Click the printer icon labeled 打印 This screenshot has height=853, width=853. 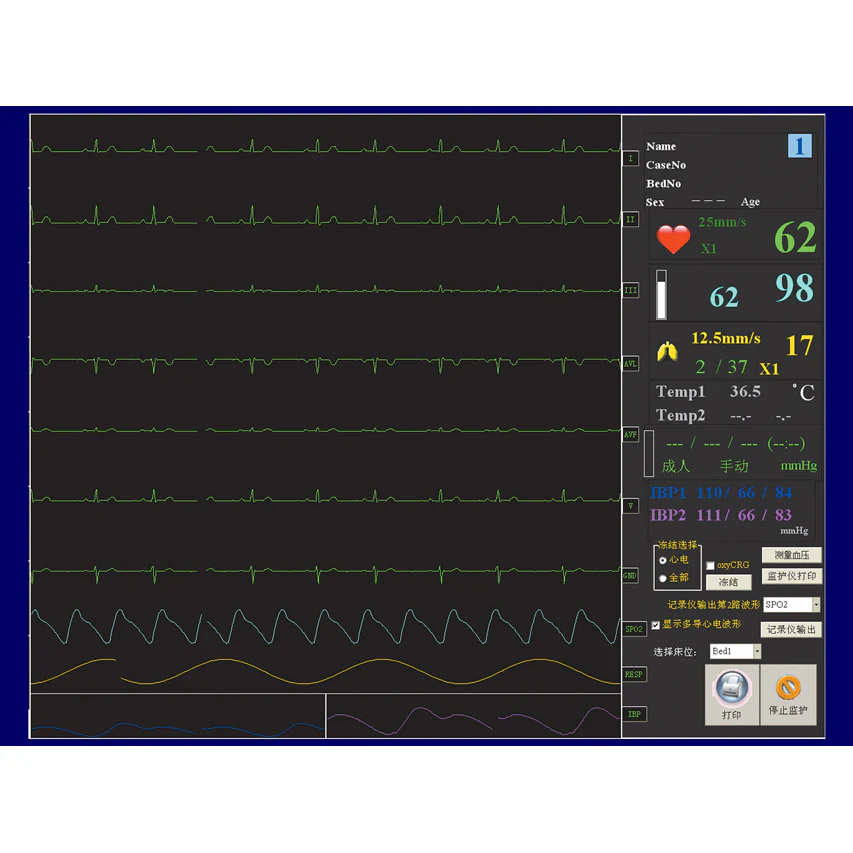(x=732, y=695)
